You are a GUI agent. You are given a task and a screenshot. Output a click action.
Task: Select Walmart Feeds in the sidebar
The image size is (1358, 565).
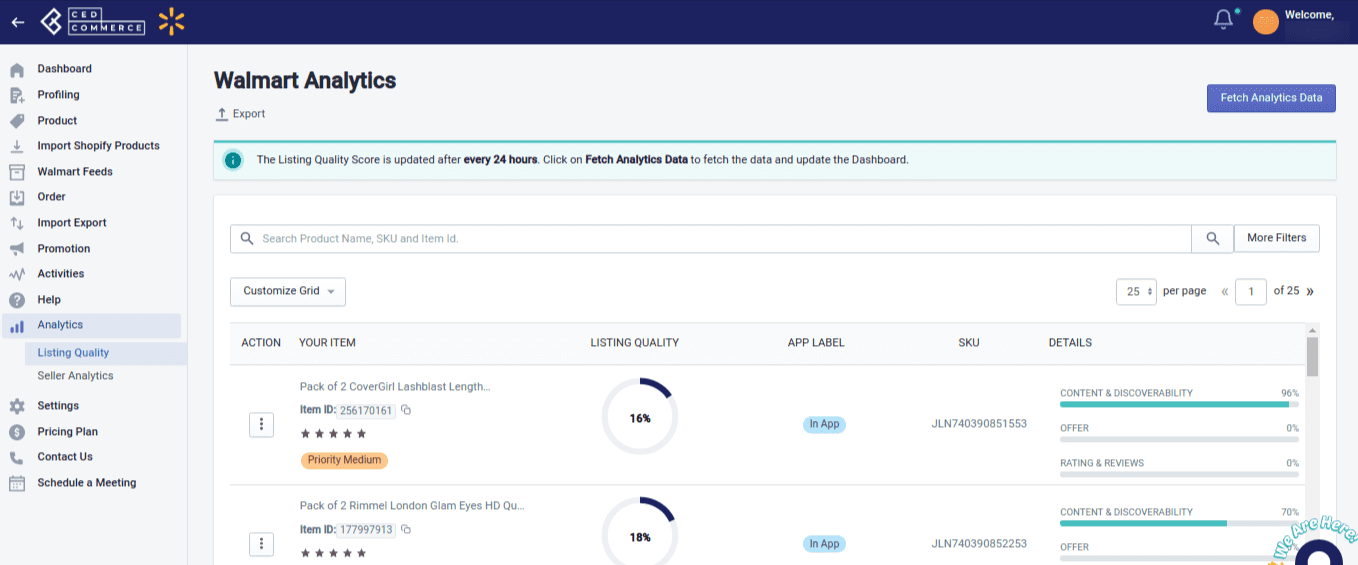(75, 172)
